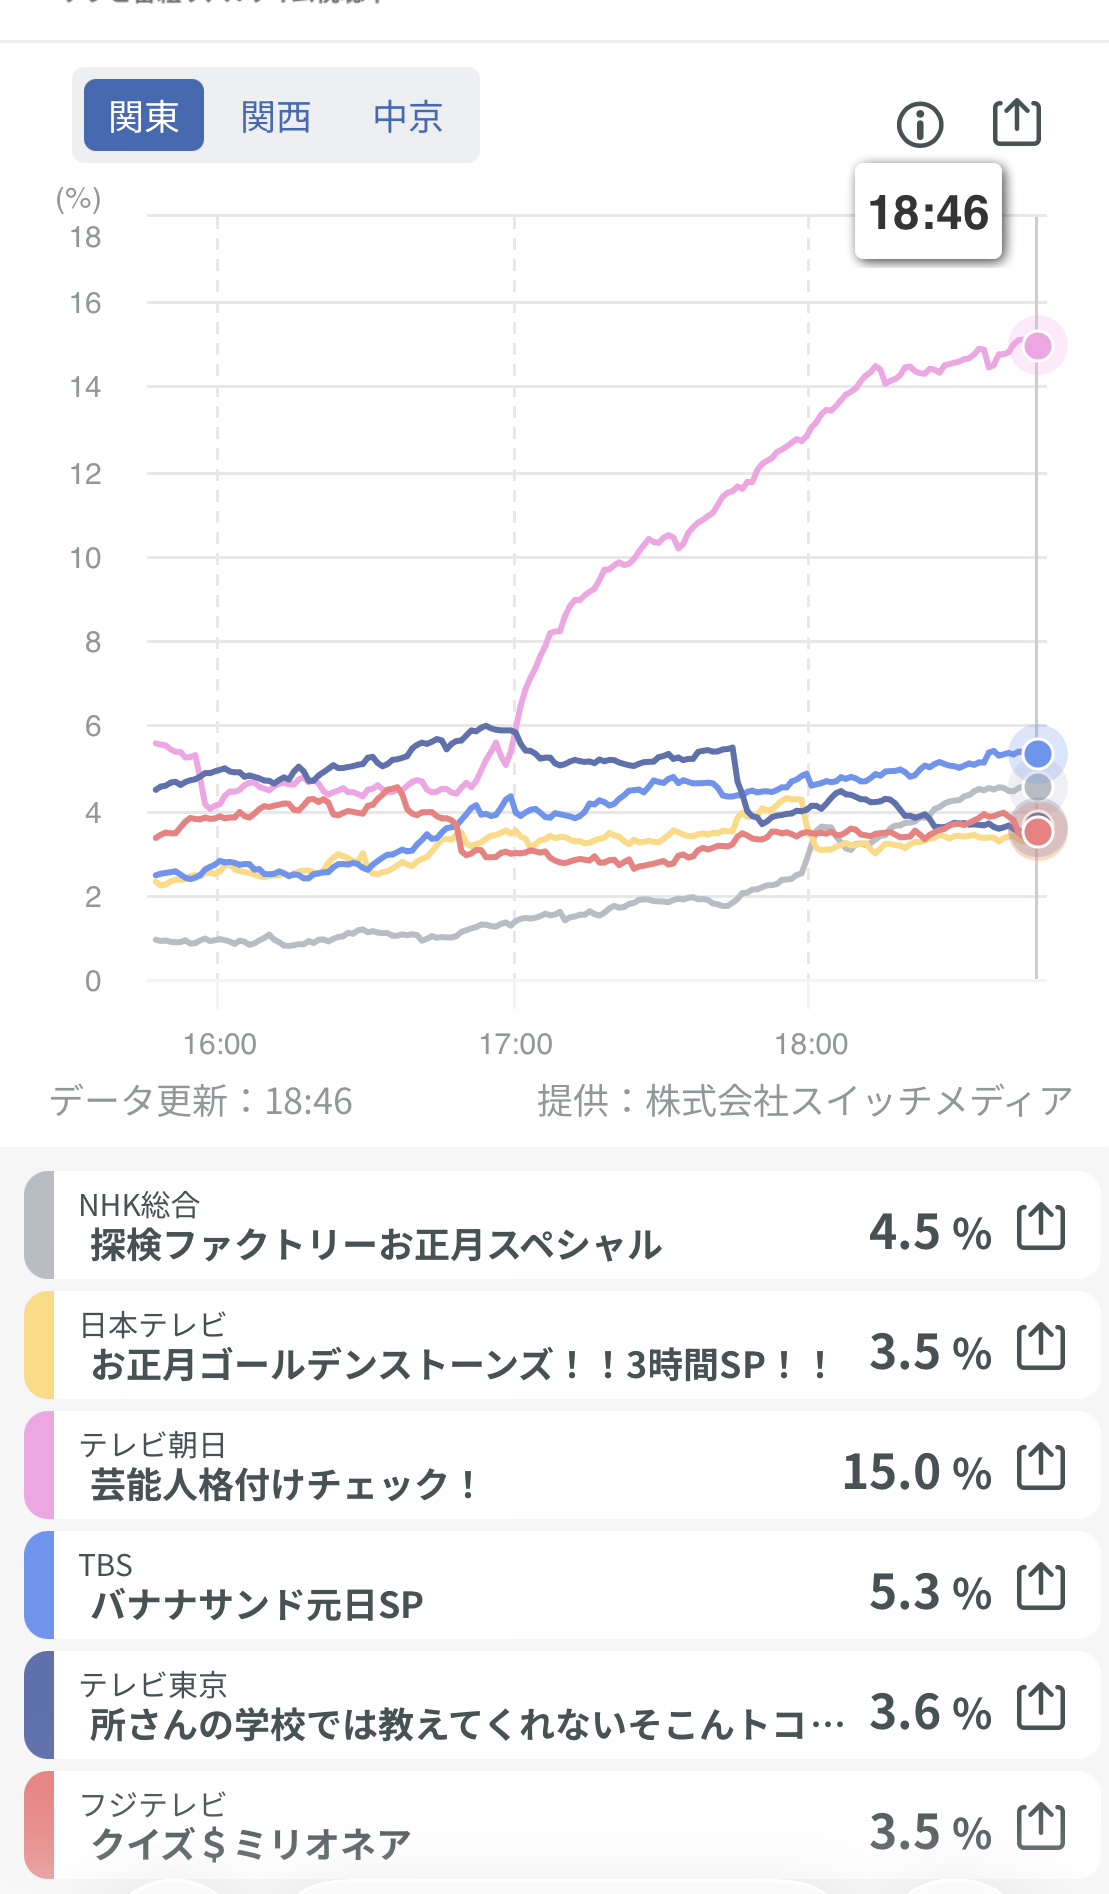Tap the chart share icon
The height and width of the screenshot is (1894, 1109).
pyautogui.click(x=1016, y=122)
